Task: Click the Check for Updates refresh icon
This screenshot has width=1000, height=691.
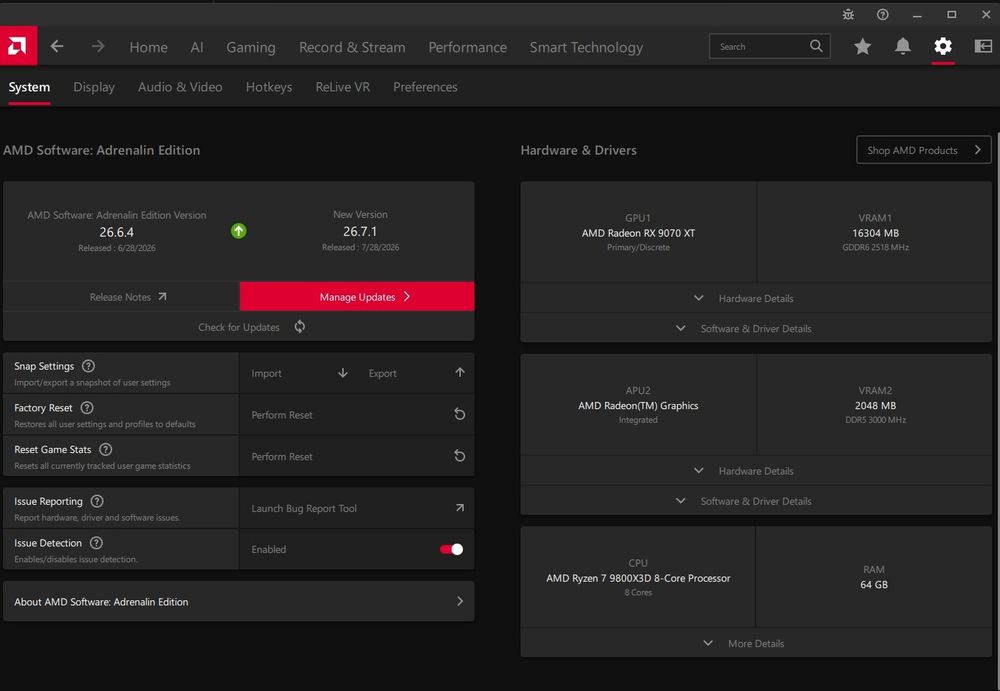Action: [300, 327]
